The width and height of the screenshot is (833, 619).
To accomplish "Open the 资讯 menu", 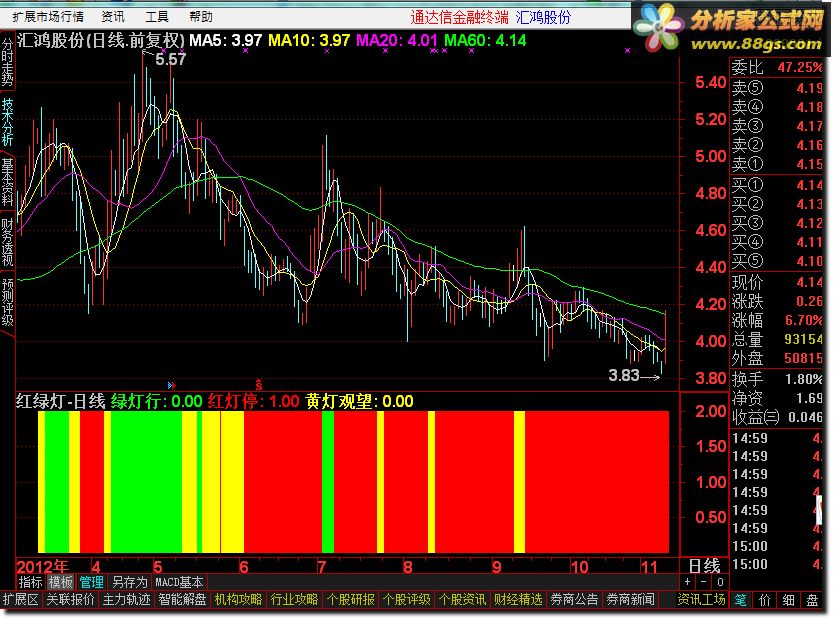I will [x=113, y=17].
